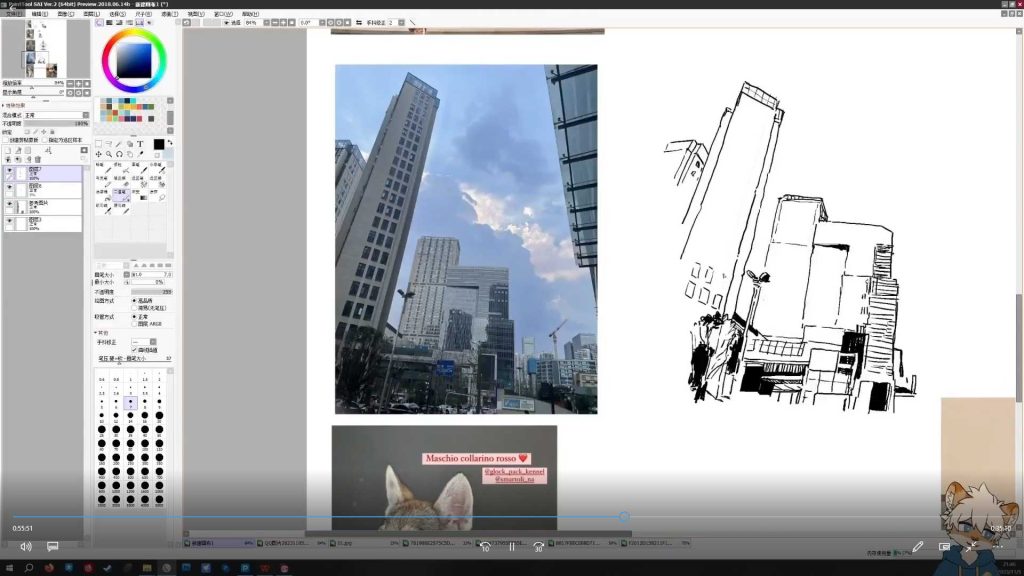Select the lasso selection tool
This screenshot has width=1024, height=576.
pyautogui.click(x=109, y=144)
